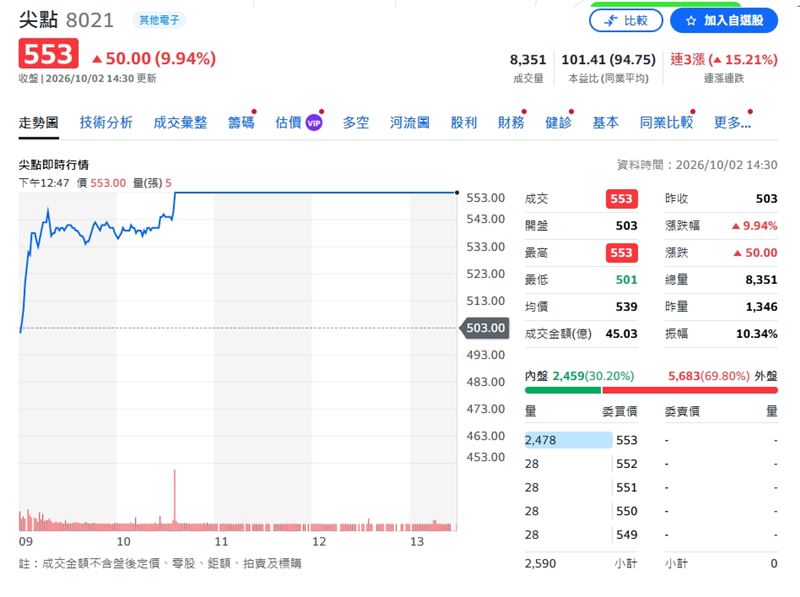
Task: Open the 河流圖 tab
Action: [x=410, y=123]
